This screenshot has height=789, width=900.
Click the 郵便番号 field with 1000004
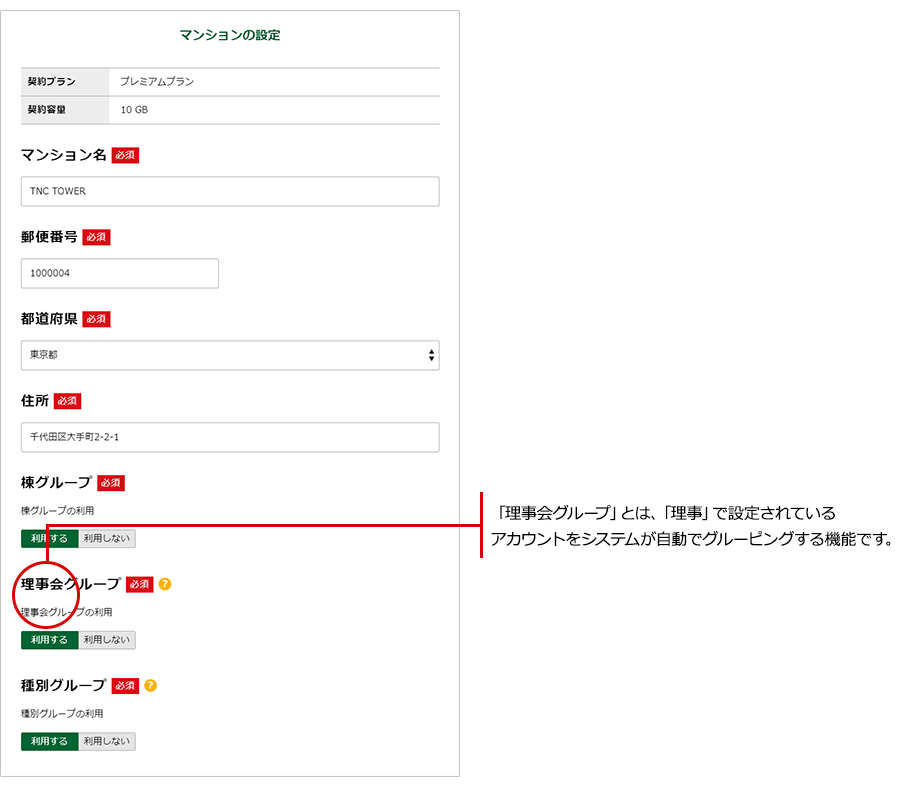tap(120, 273)
